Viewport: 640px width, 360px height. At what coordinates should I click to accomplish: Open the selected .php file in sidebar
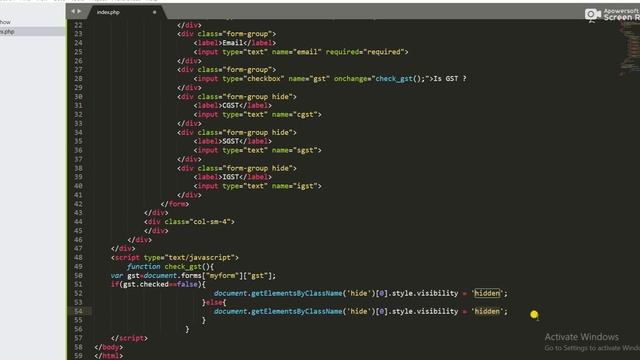click(x=32, y=31)
